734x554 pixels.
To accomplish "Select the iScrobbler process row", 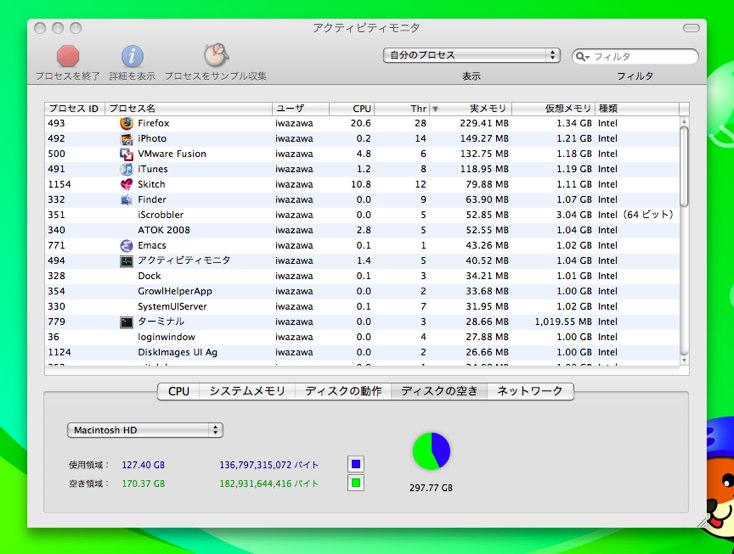I will pyautogui.click(x=362, y=215).
